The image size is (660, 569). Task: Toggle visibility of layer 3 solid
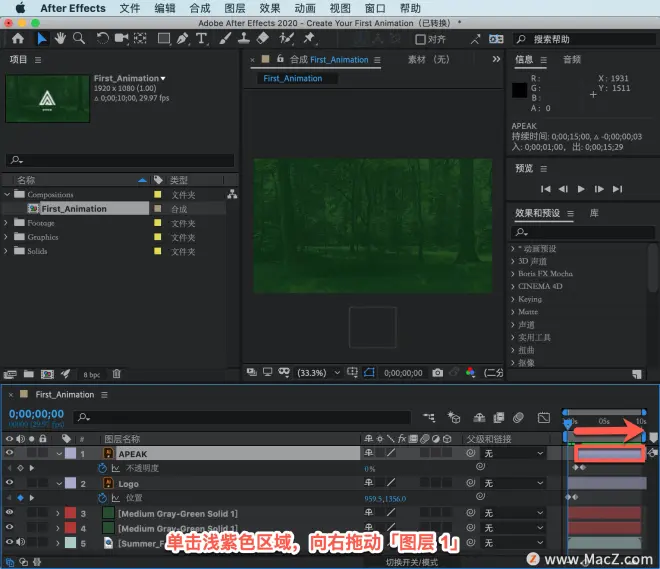coord(9,513)
